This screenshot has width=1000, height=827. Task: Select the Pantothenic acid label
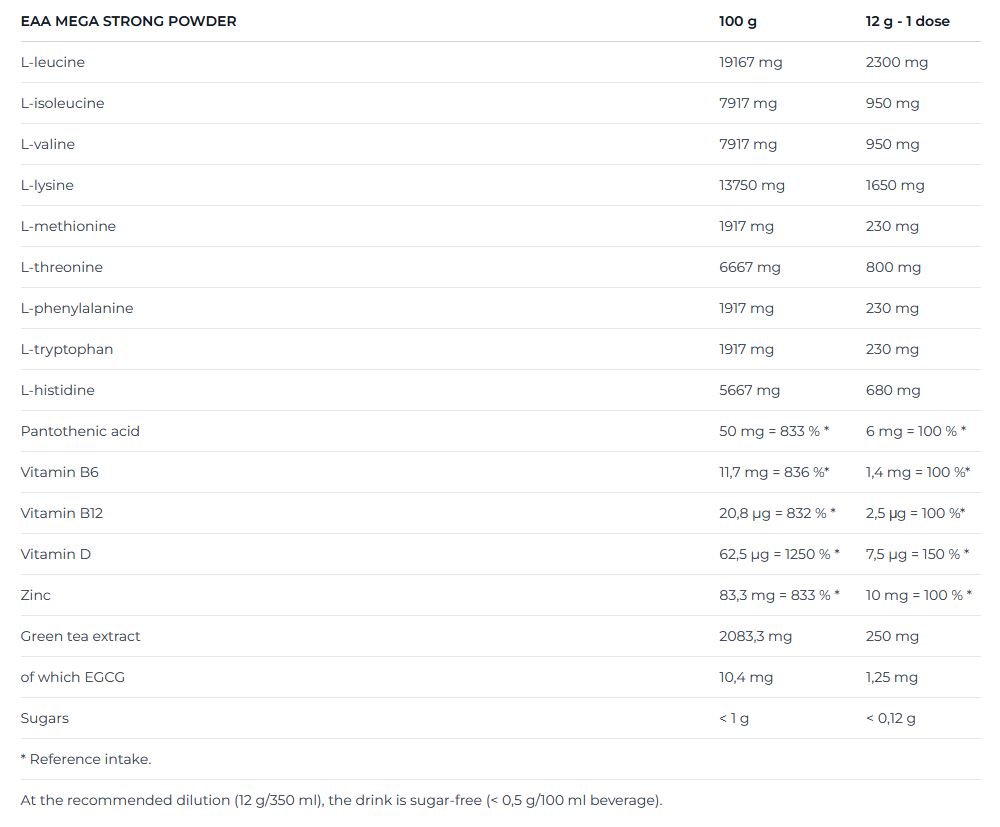[80, 431]
